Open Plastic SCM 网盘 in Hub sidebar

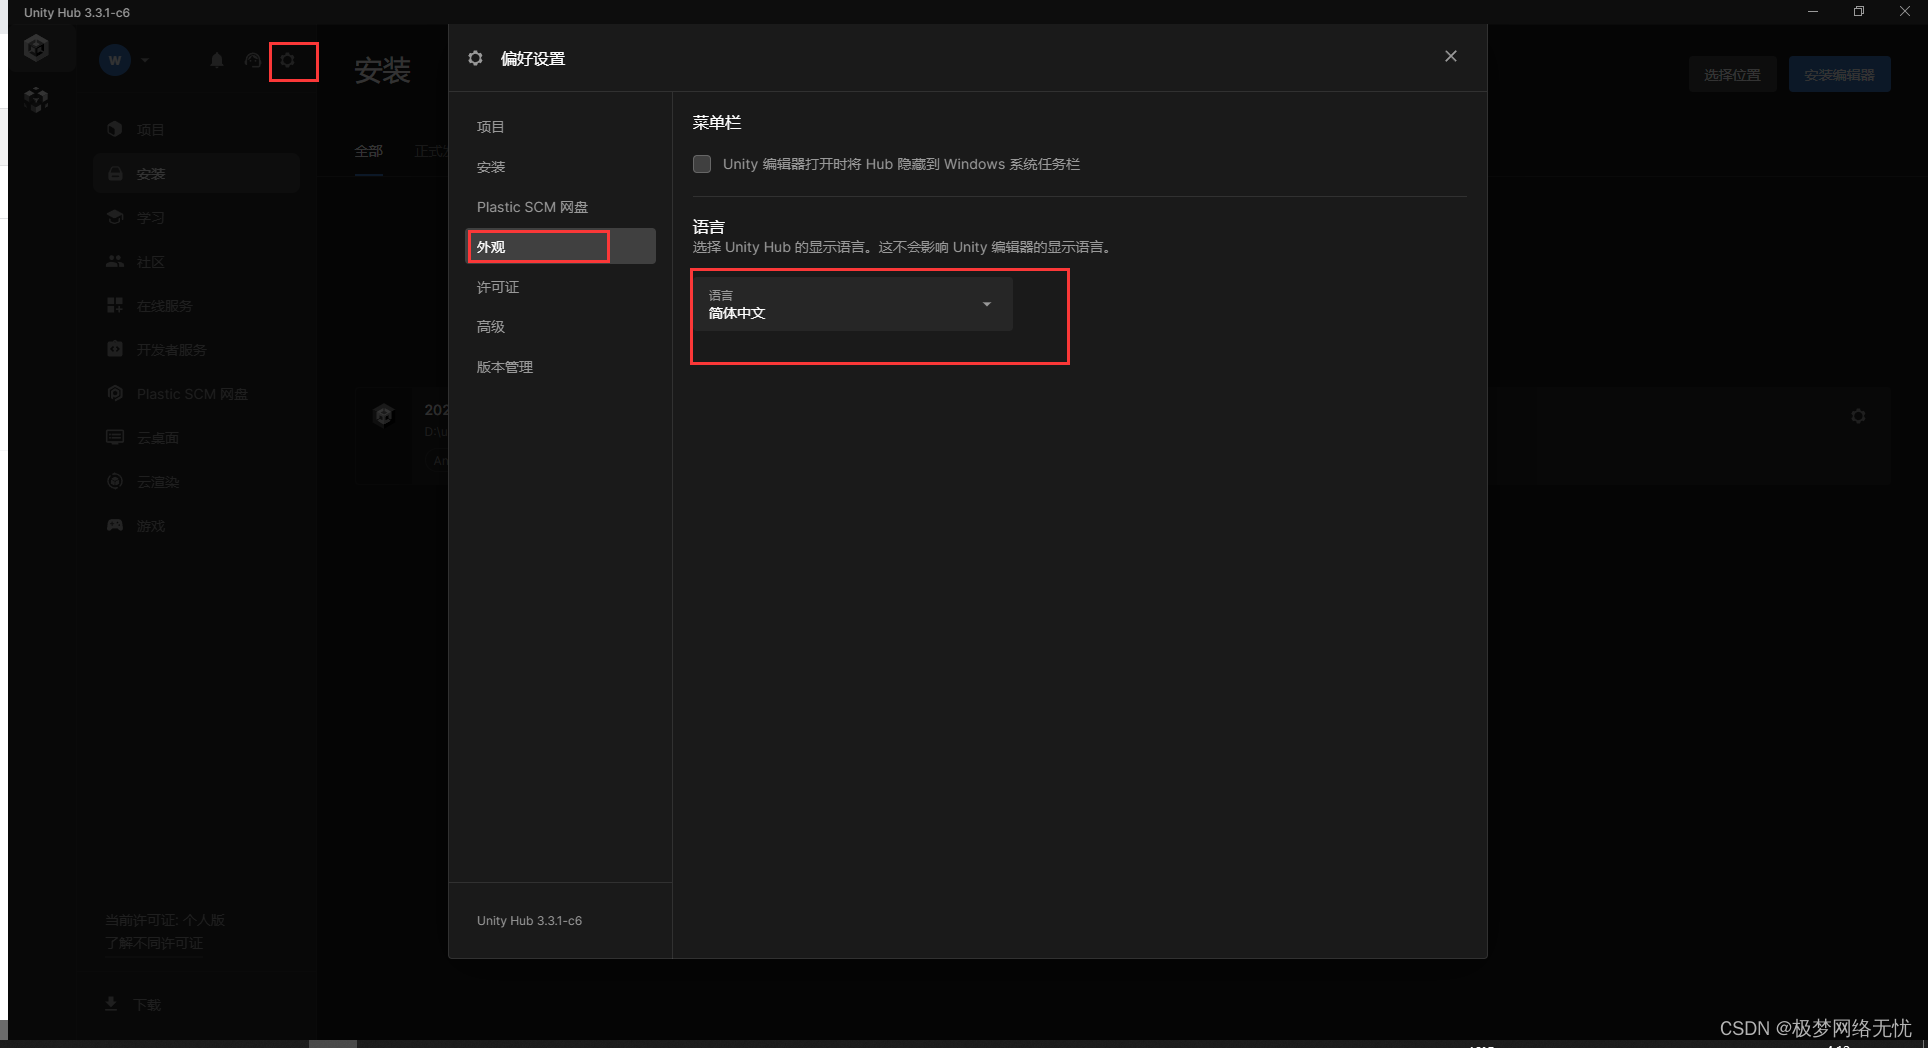click(196, 393)
